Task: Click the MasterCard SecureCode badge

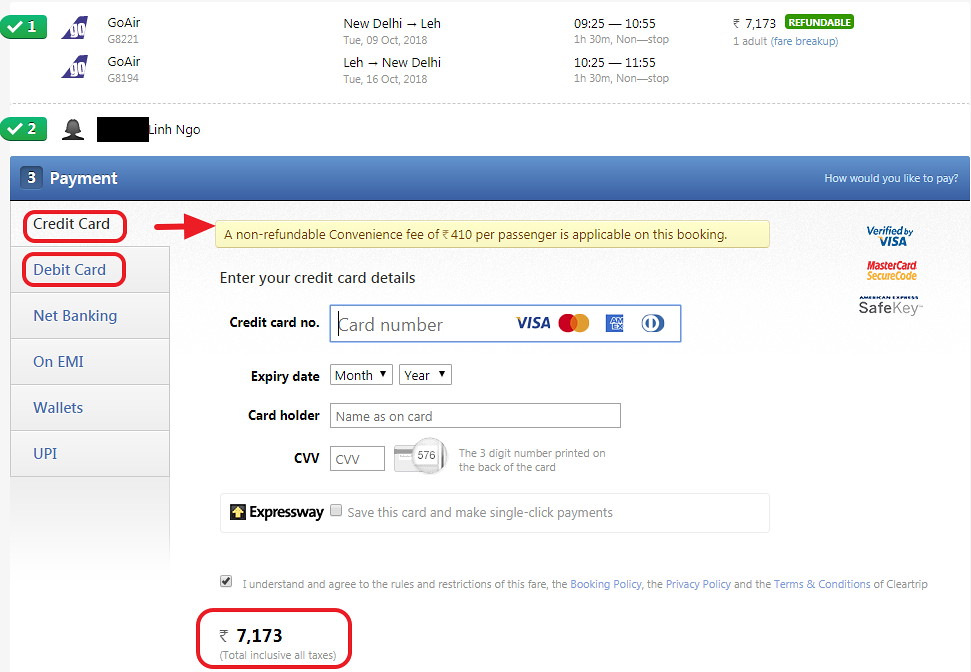Action: click(x=892, y=271)
